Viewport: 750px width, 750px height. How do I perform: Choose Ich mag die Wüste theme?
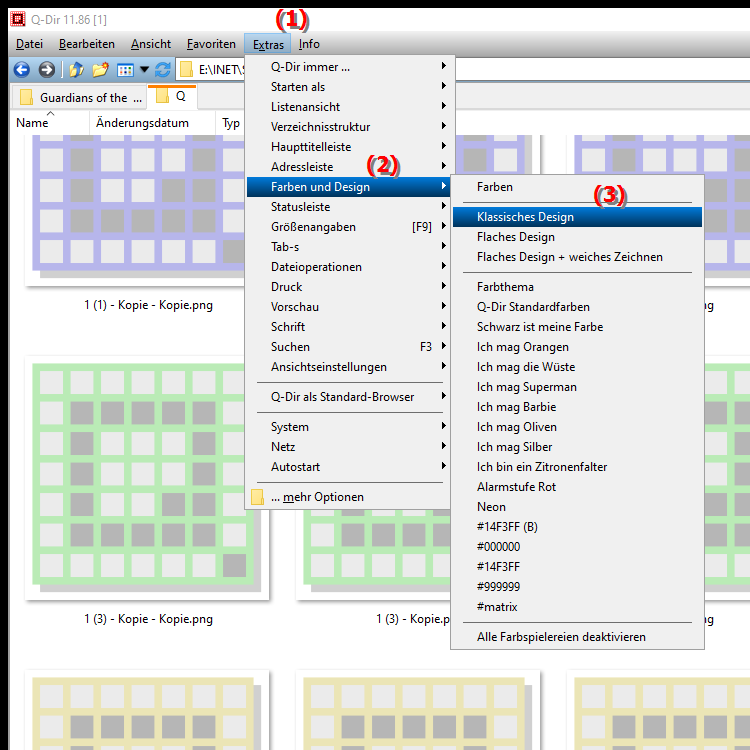(x=577, y=367)
